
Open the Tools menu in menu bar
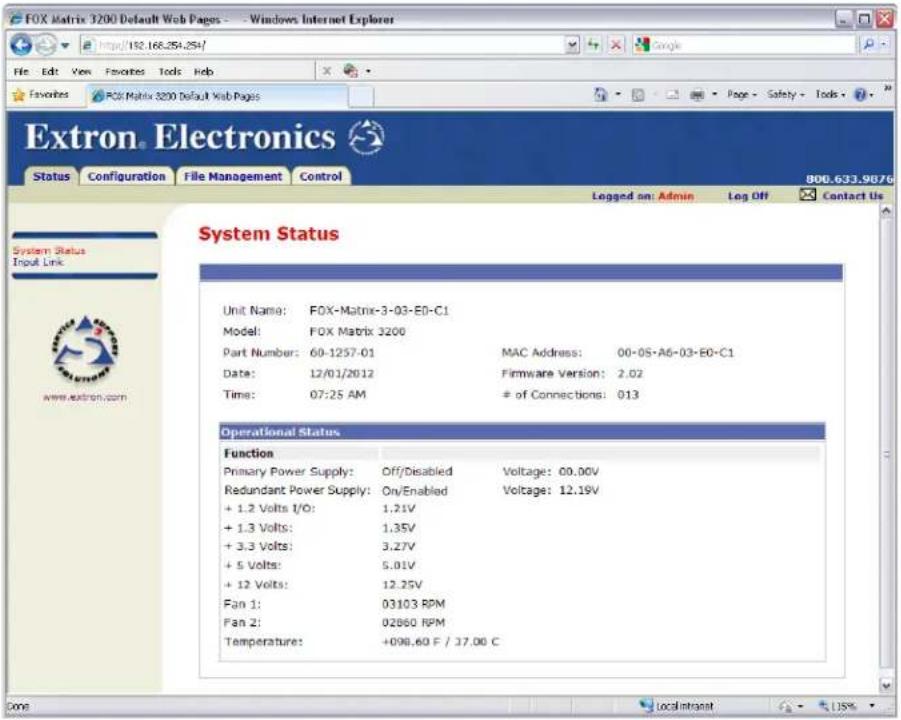tap(170, 71)
